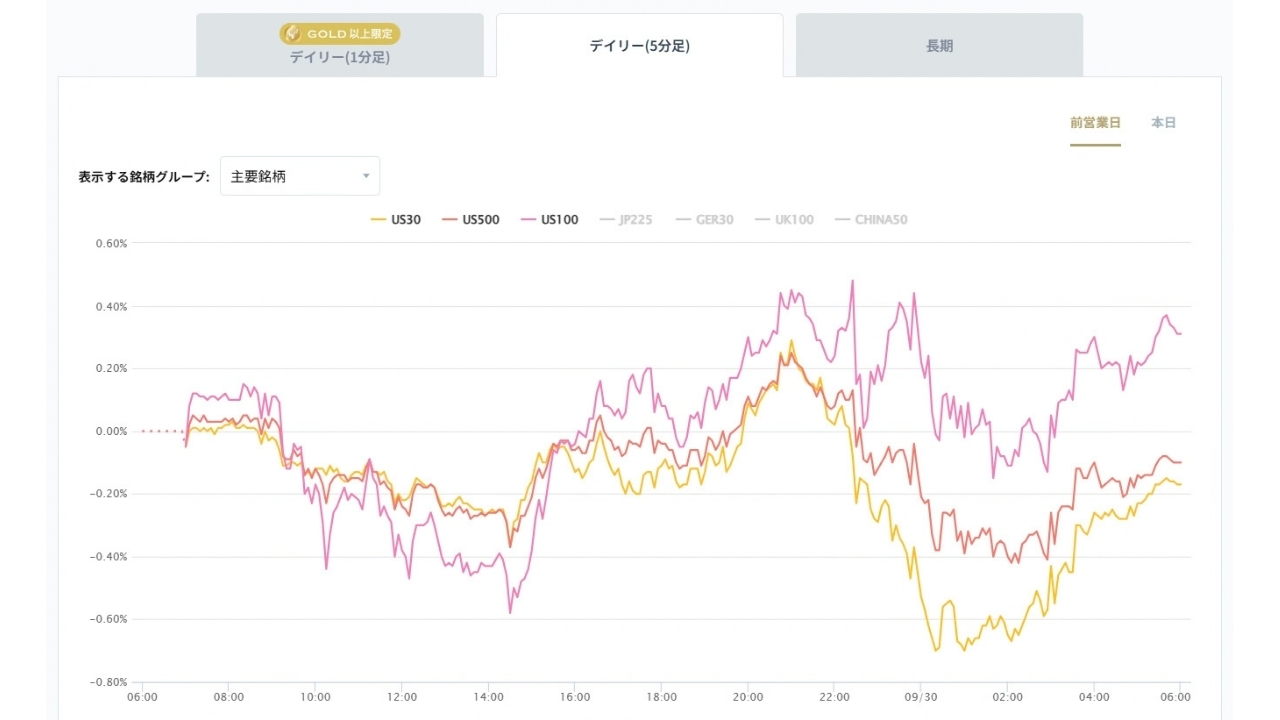Screen dimensions: 1280x720
Task: Click the -0.80% y-axis label
Action: point(109,682)
